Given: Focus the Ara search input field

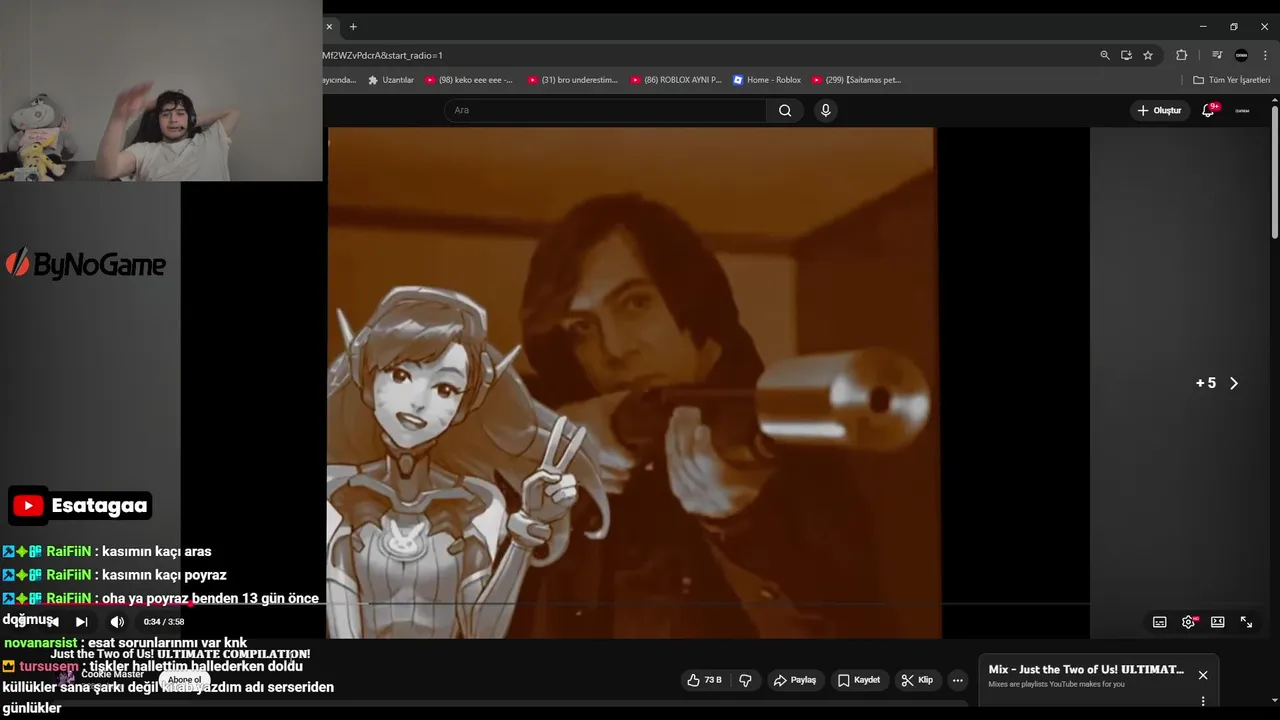Looking at the screenshot, I should tap(608, 110).
